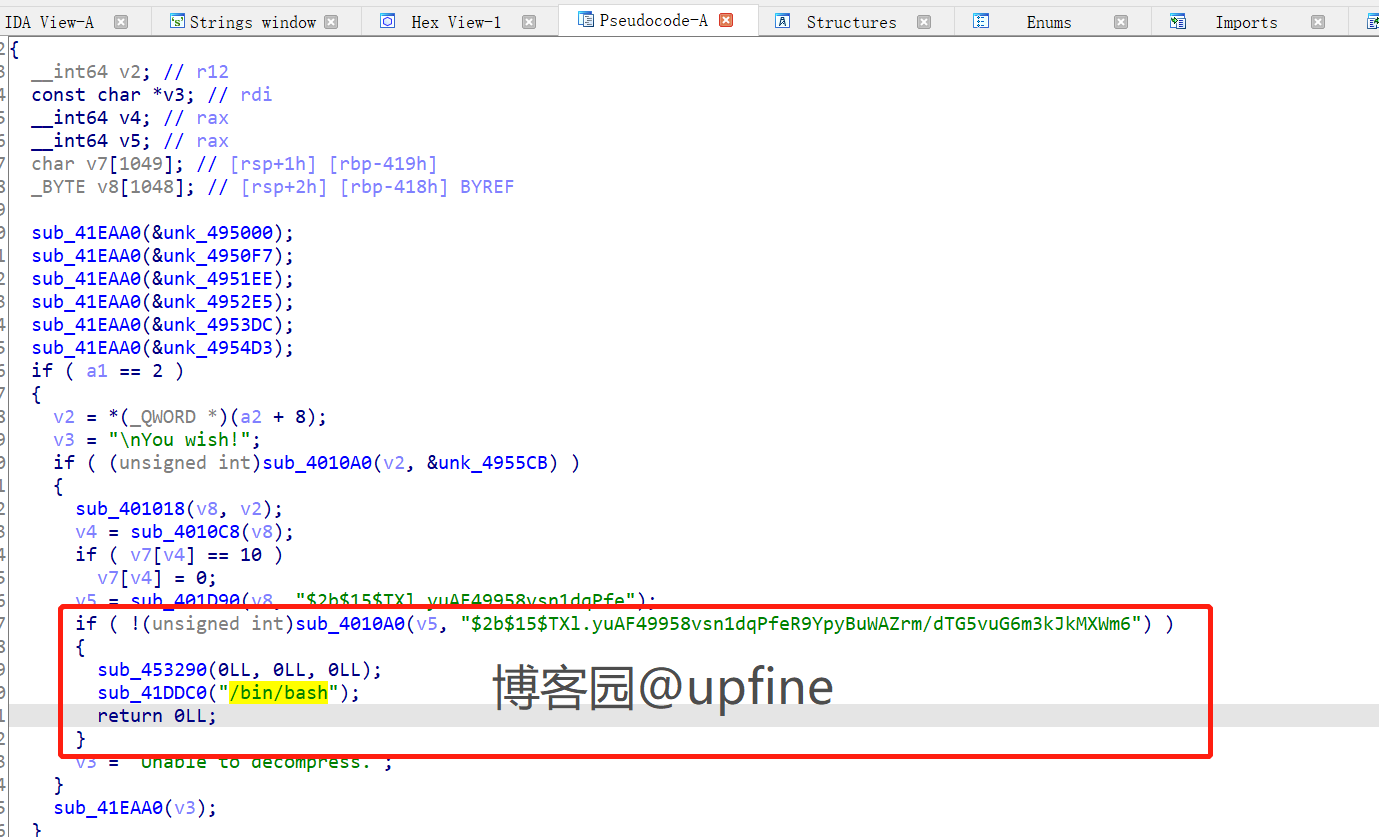
Task: Click the Strings window tab icon
Action: coord(177,20)
